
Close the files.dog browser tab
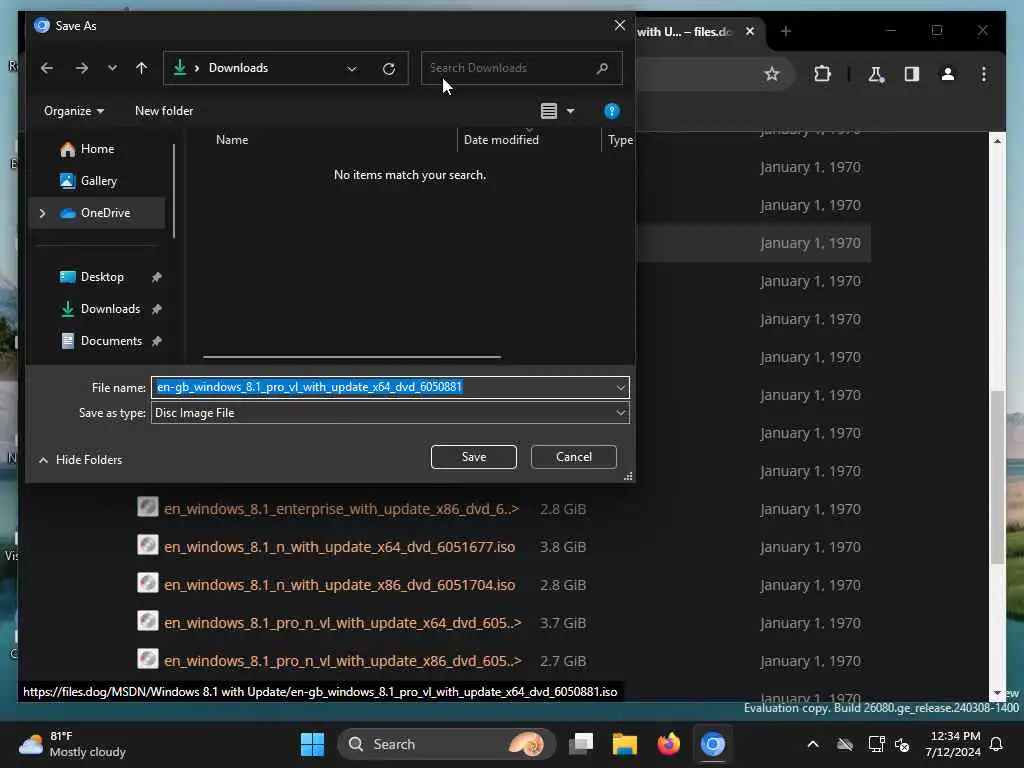pyautogui.click(x=750, y=31)
